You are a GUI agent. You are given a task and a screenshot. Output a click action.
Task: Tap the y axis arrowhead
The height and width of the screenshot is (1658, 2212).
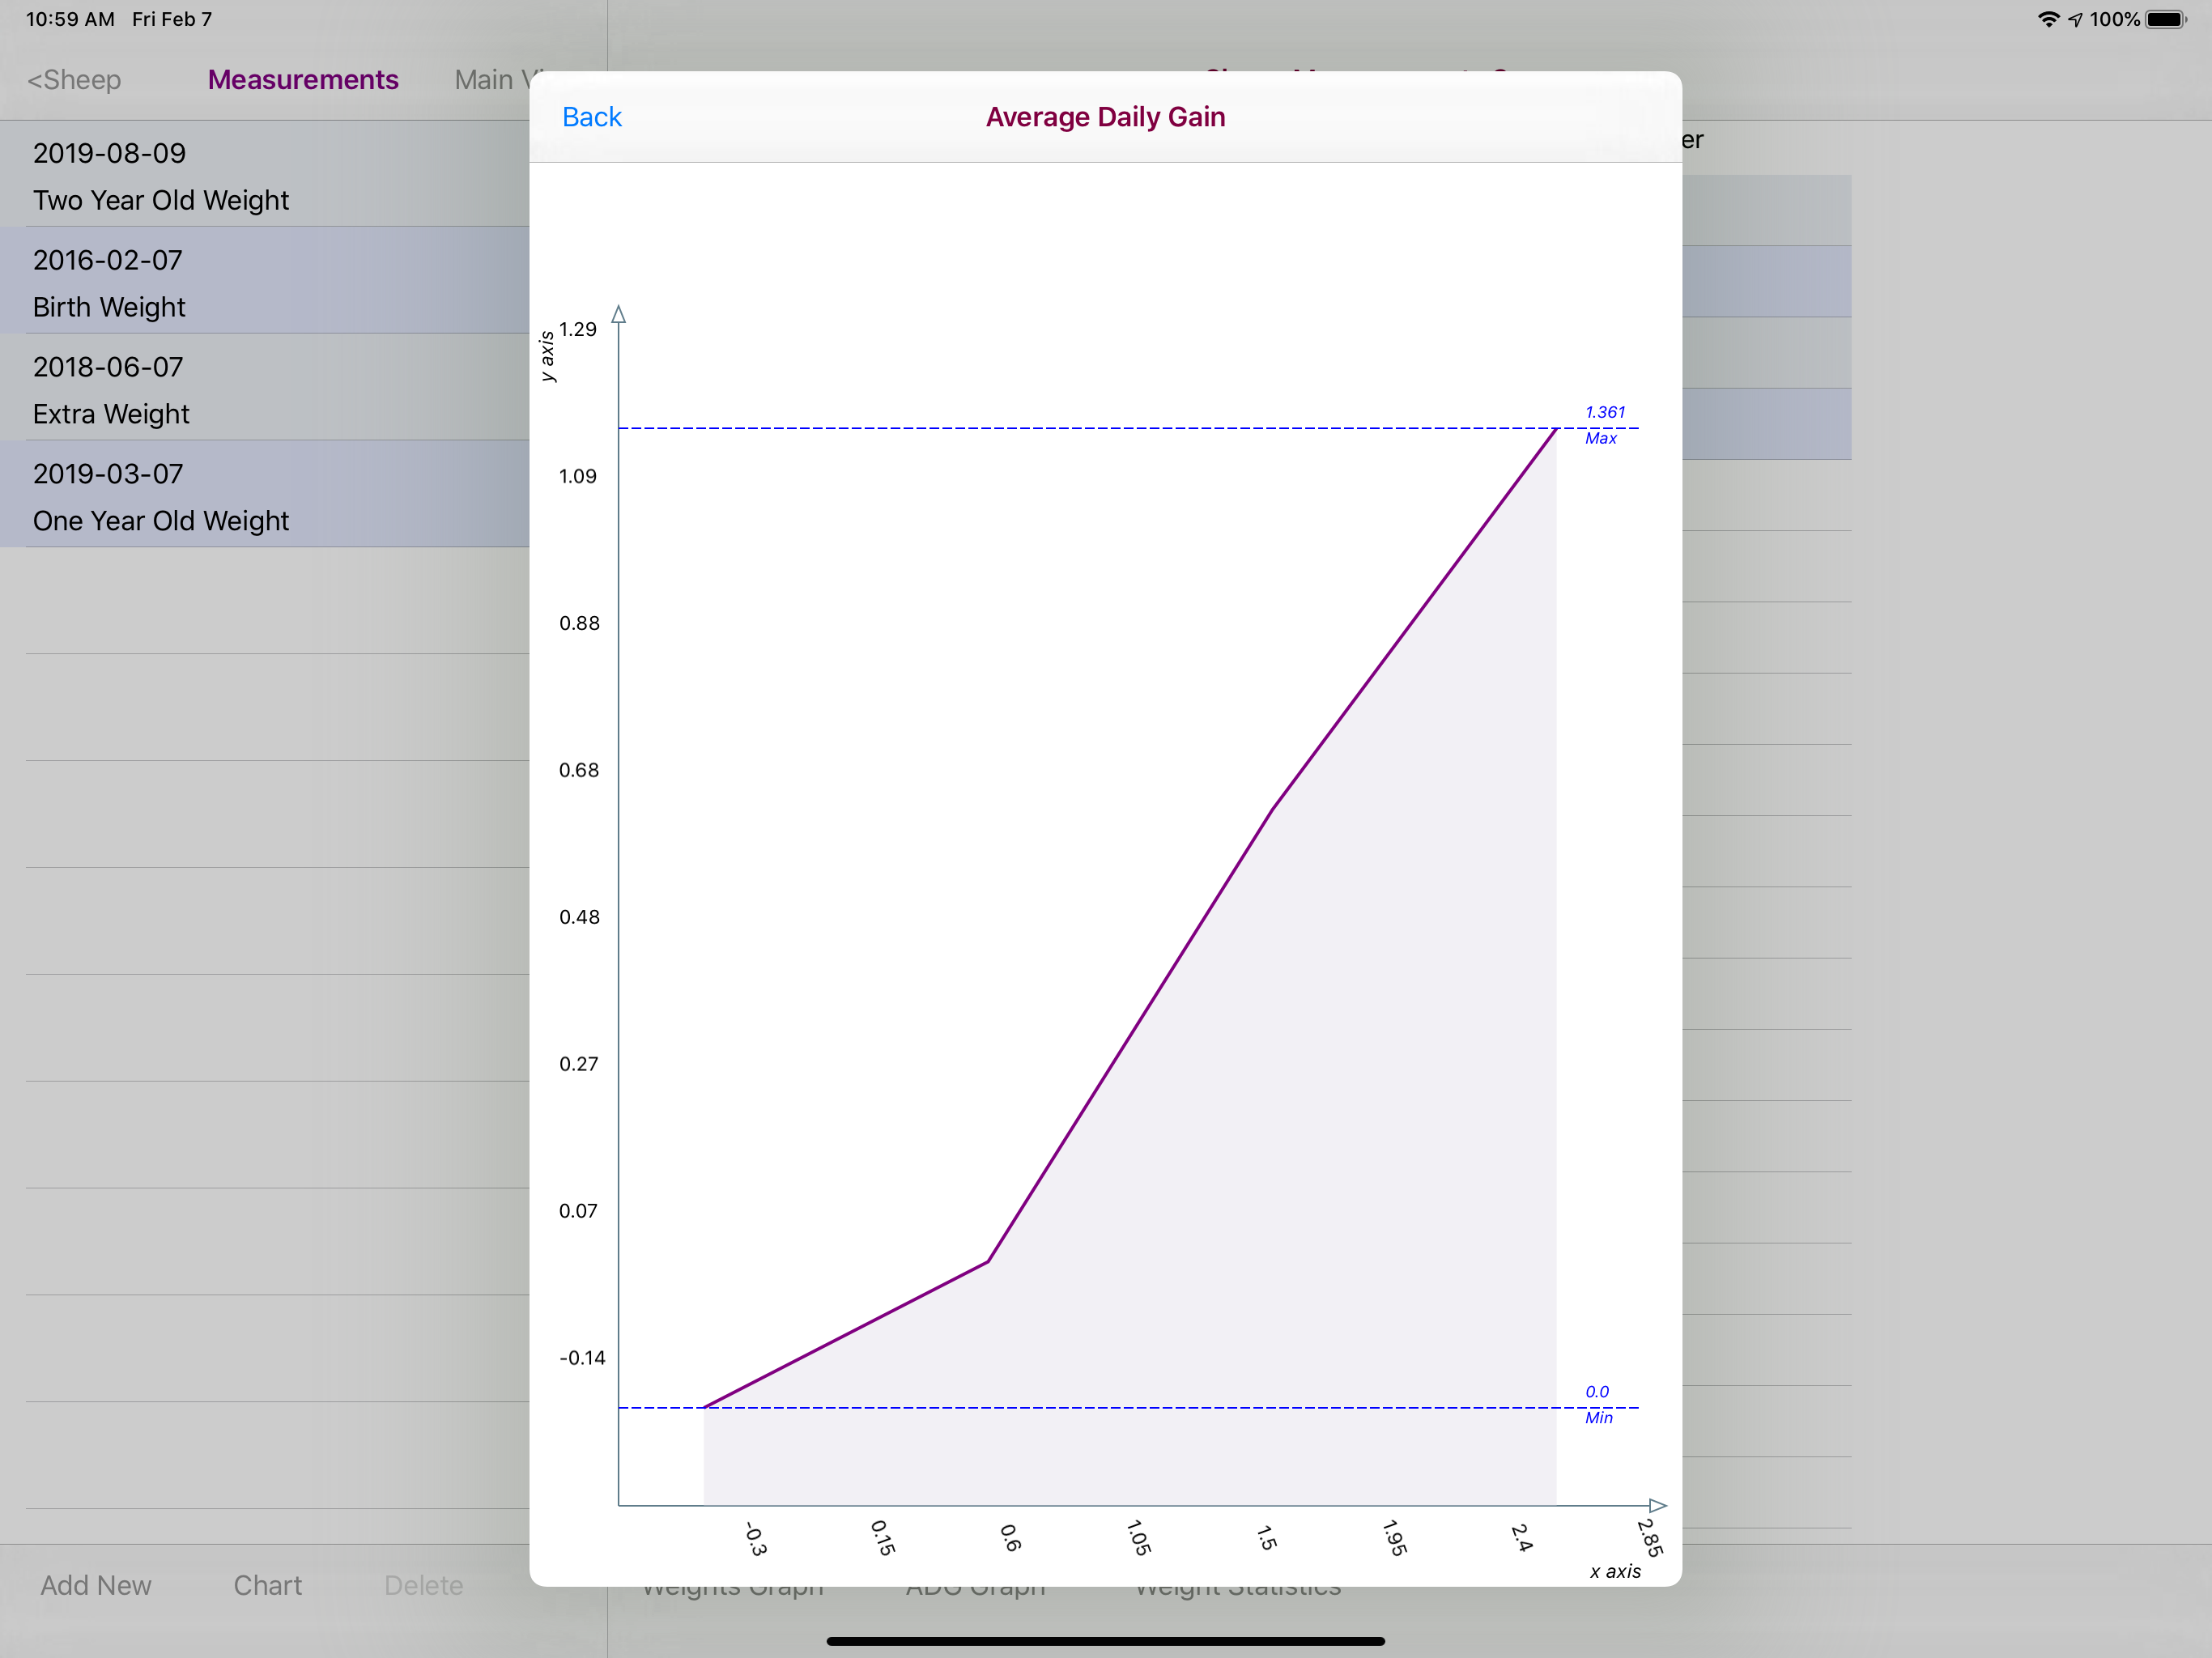click(x=619, y=315)
